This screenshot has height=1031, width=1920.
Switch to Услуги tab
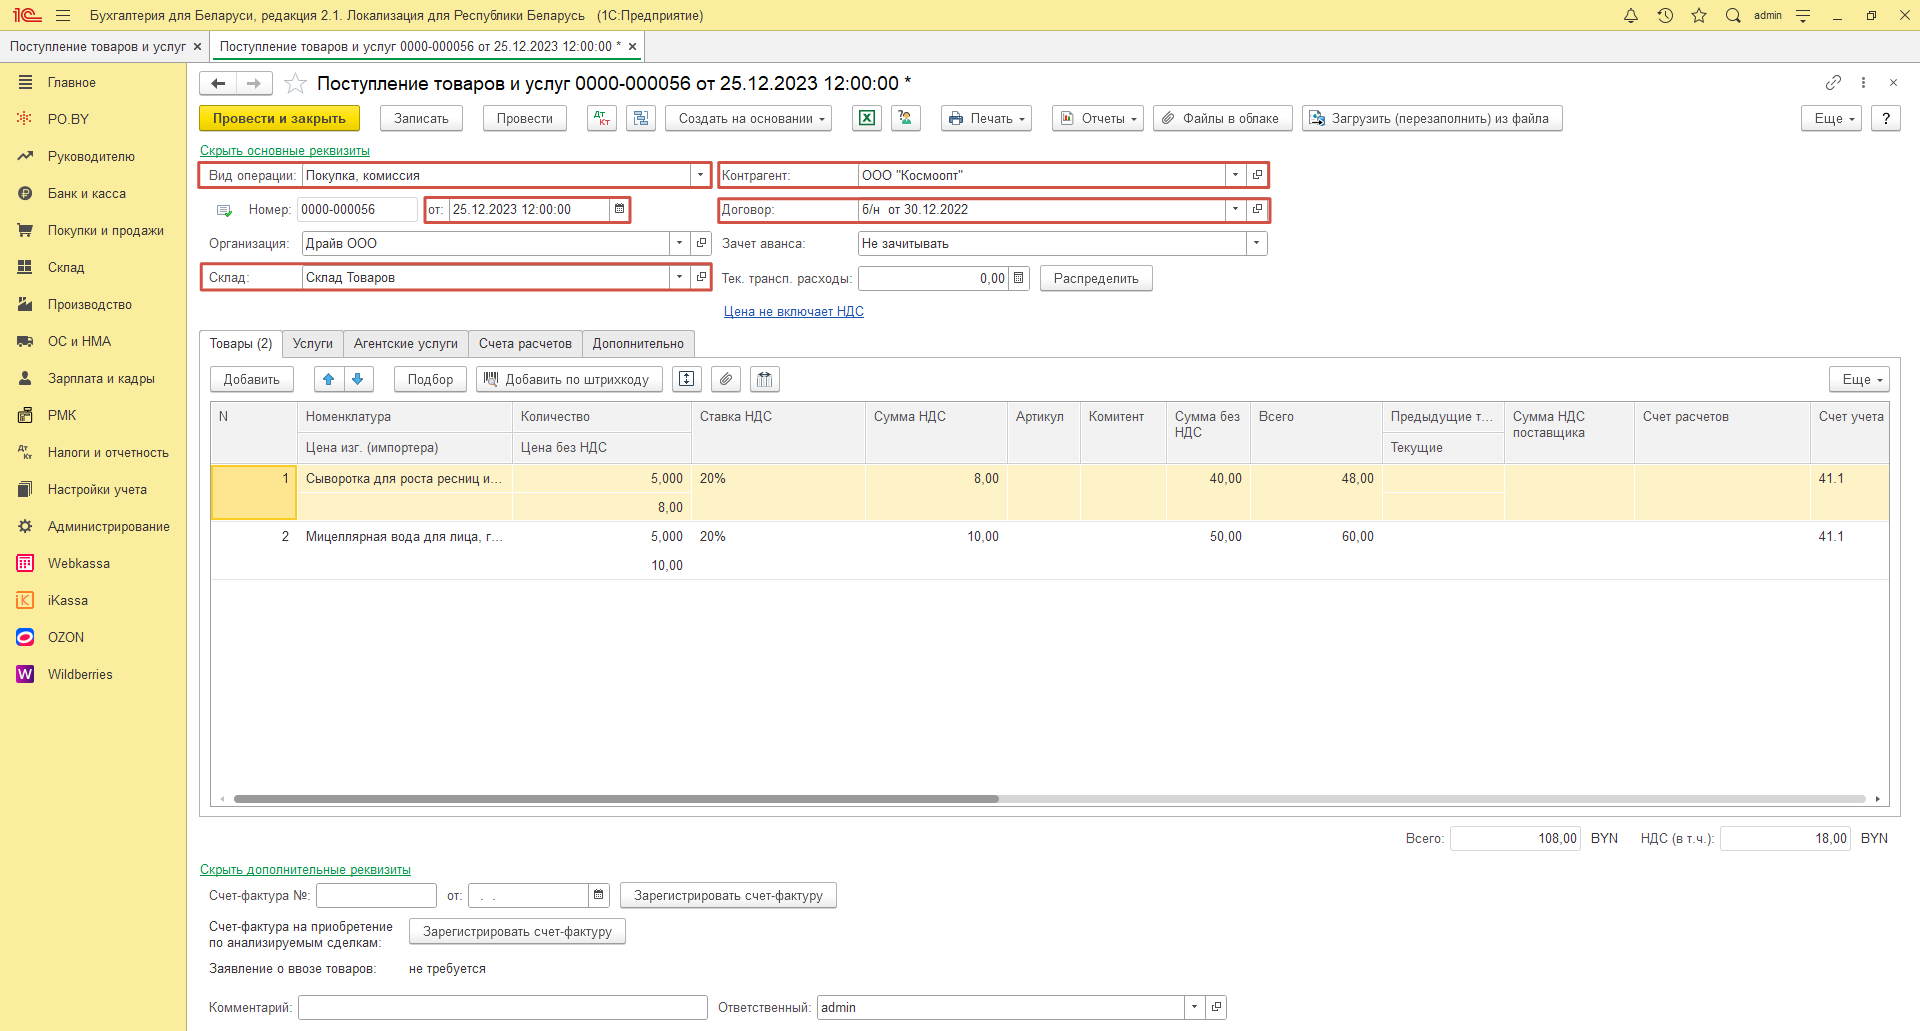313,343
